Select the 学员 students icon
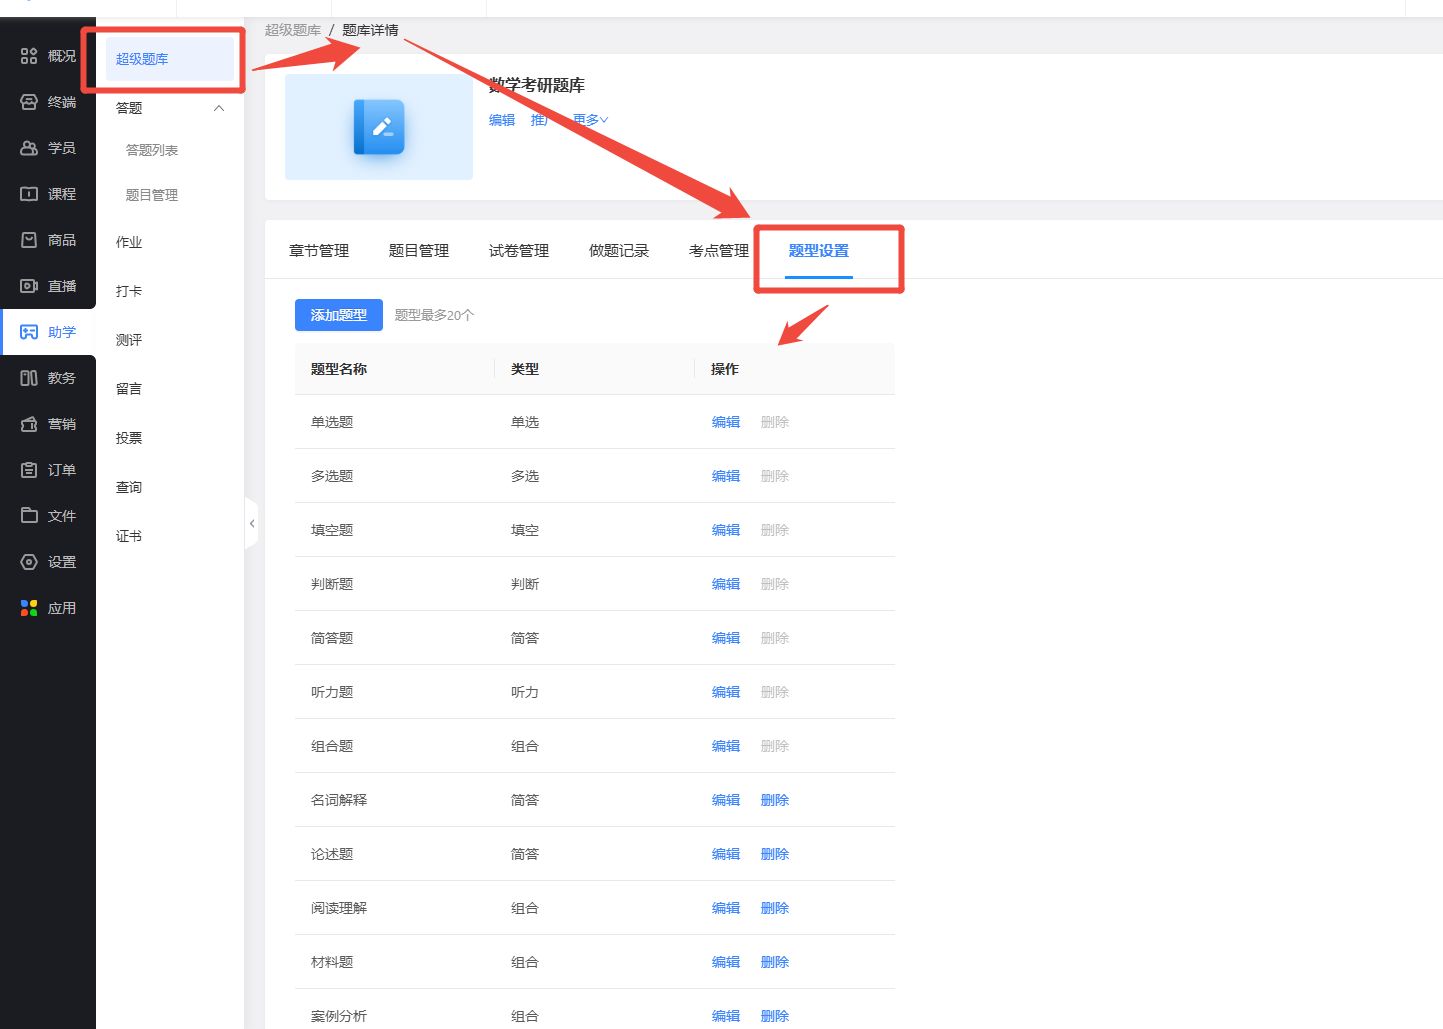The width and height of the screenshot is (1443, 1029). tap(29, 148)
